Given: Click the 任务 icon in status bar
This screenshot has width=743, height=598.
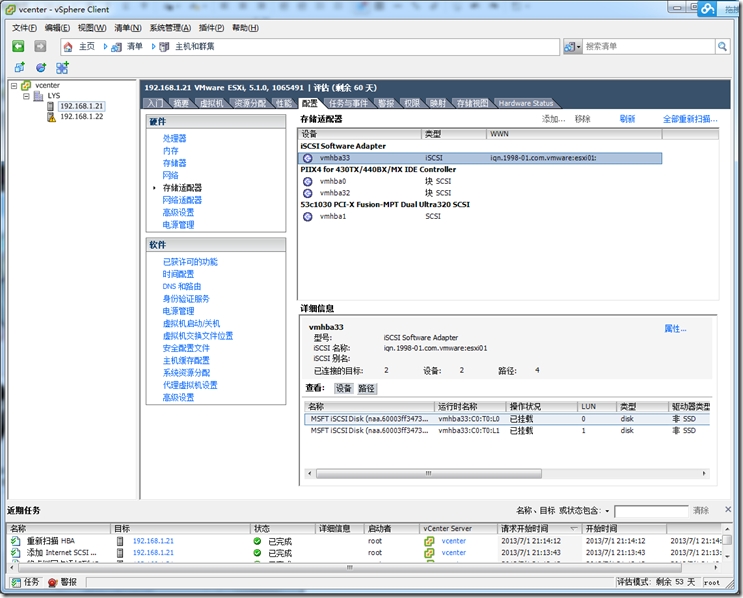Looking at the screenshot, I should pyautogui.click(x=16, y=582).
